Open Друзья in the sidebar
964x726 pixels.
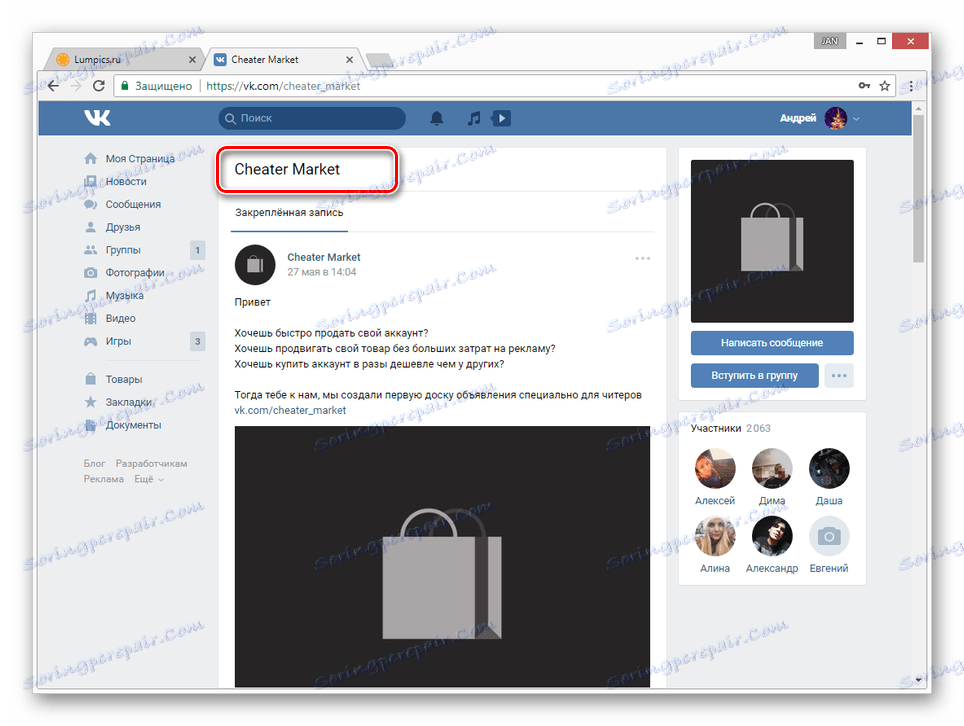[123, 227]
